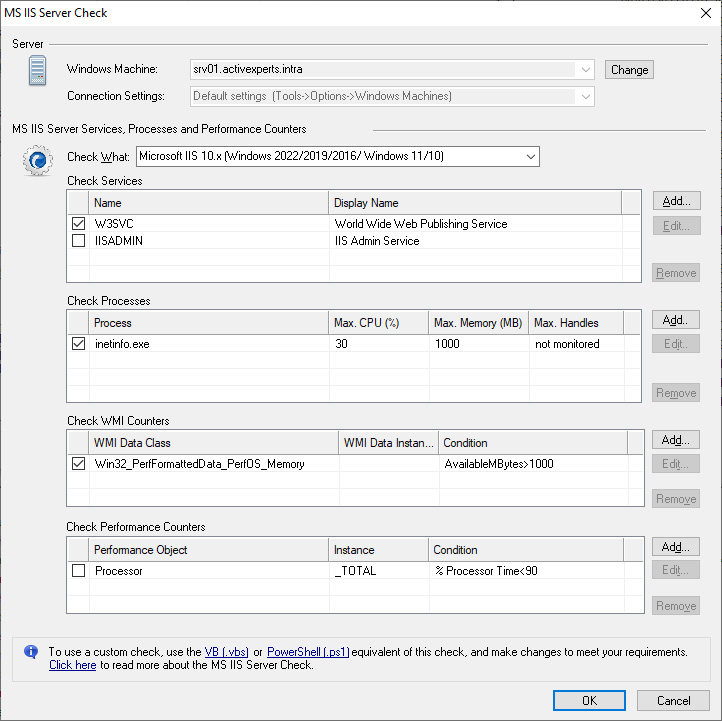Screen dimensions: 722x721
Task: Click the AvailableMBytes>1000 condition
Action: point(499,464)
